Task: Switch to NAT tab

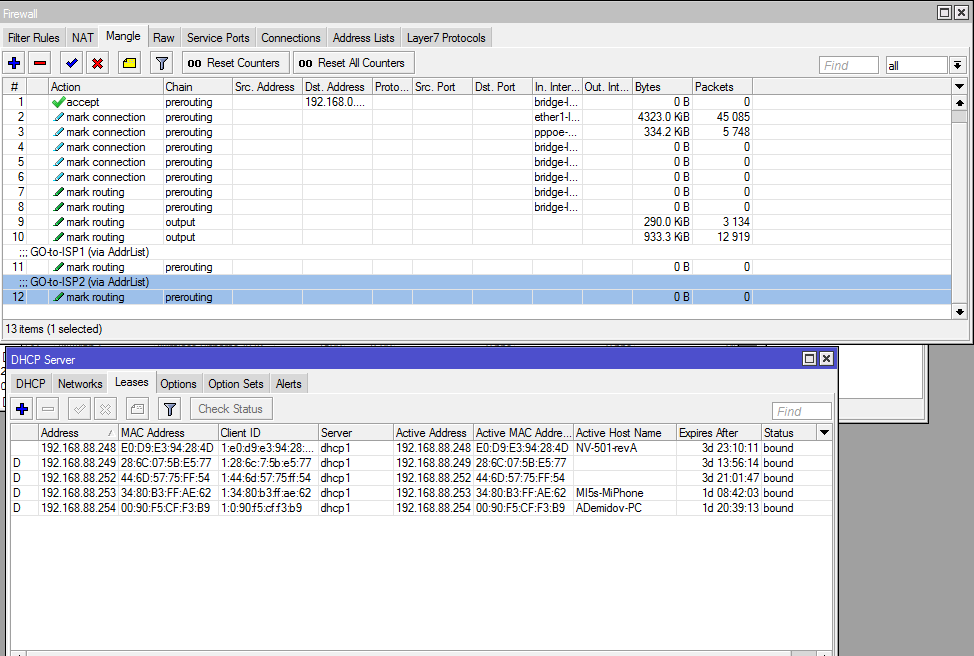Action: [x=83, y=38]
